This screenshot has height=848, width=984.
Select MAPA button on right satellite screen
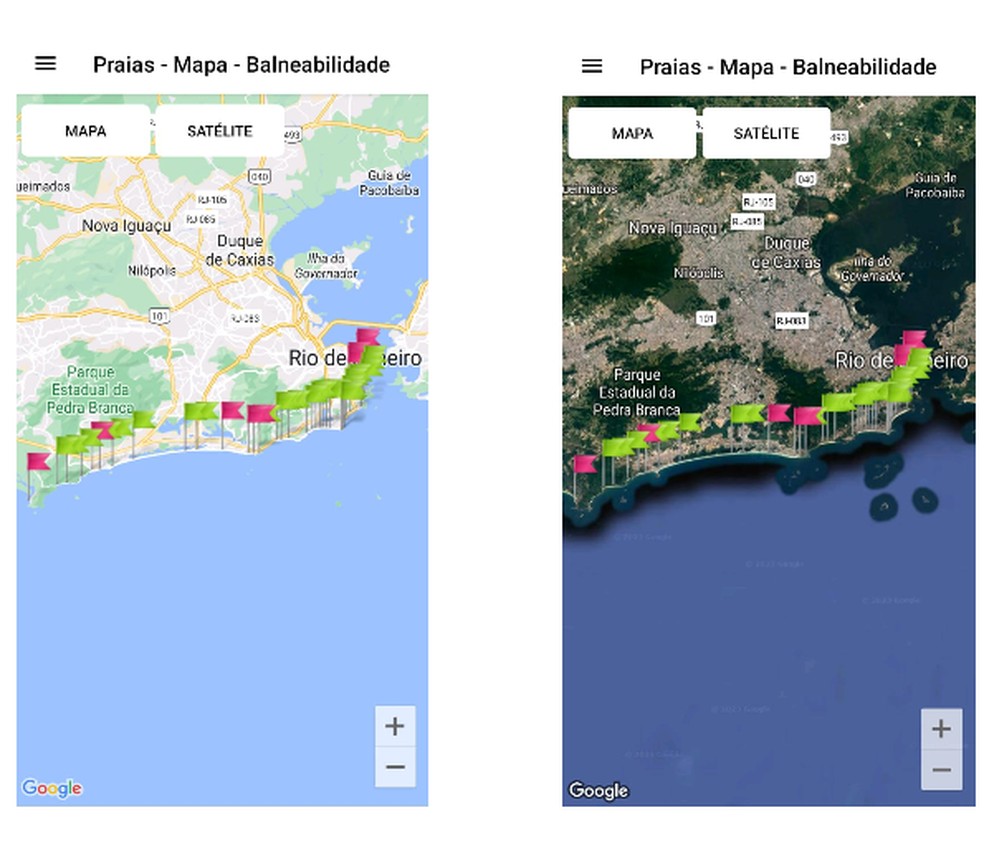[x=632, y=133]
